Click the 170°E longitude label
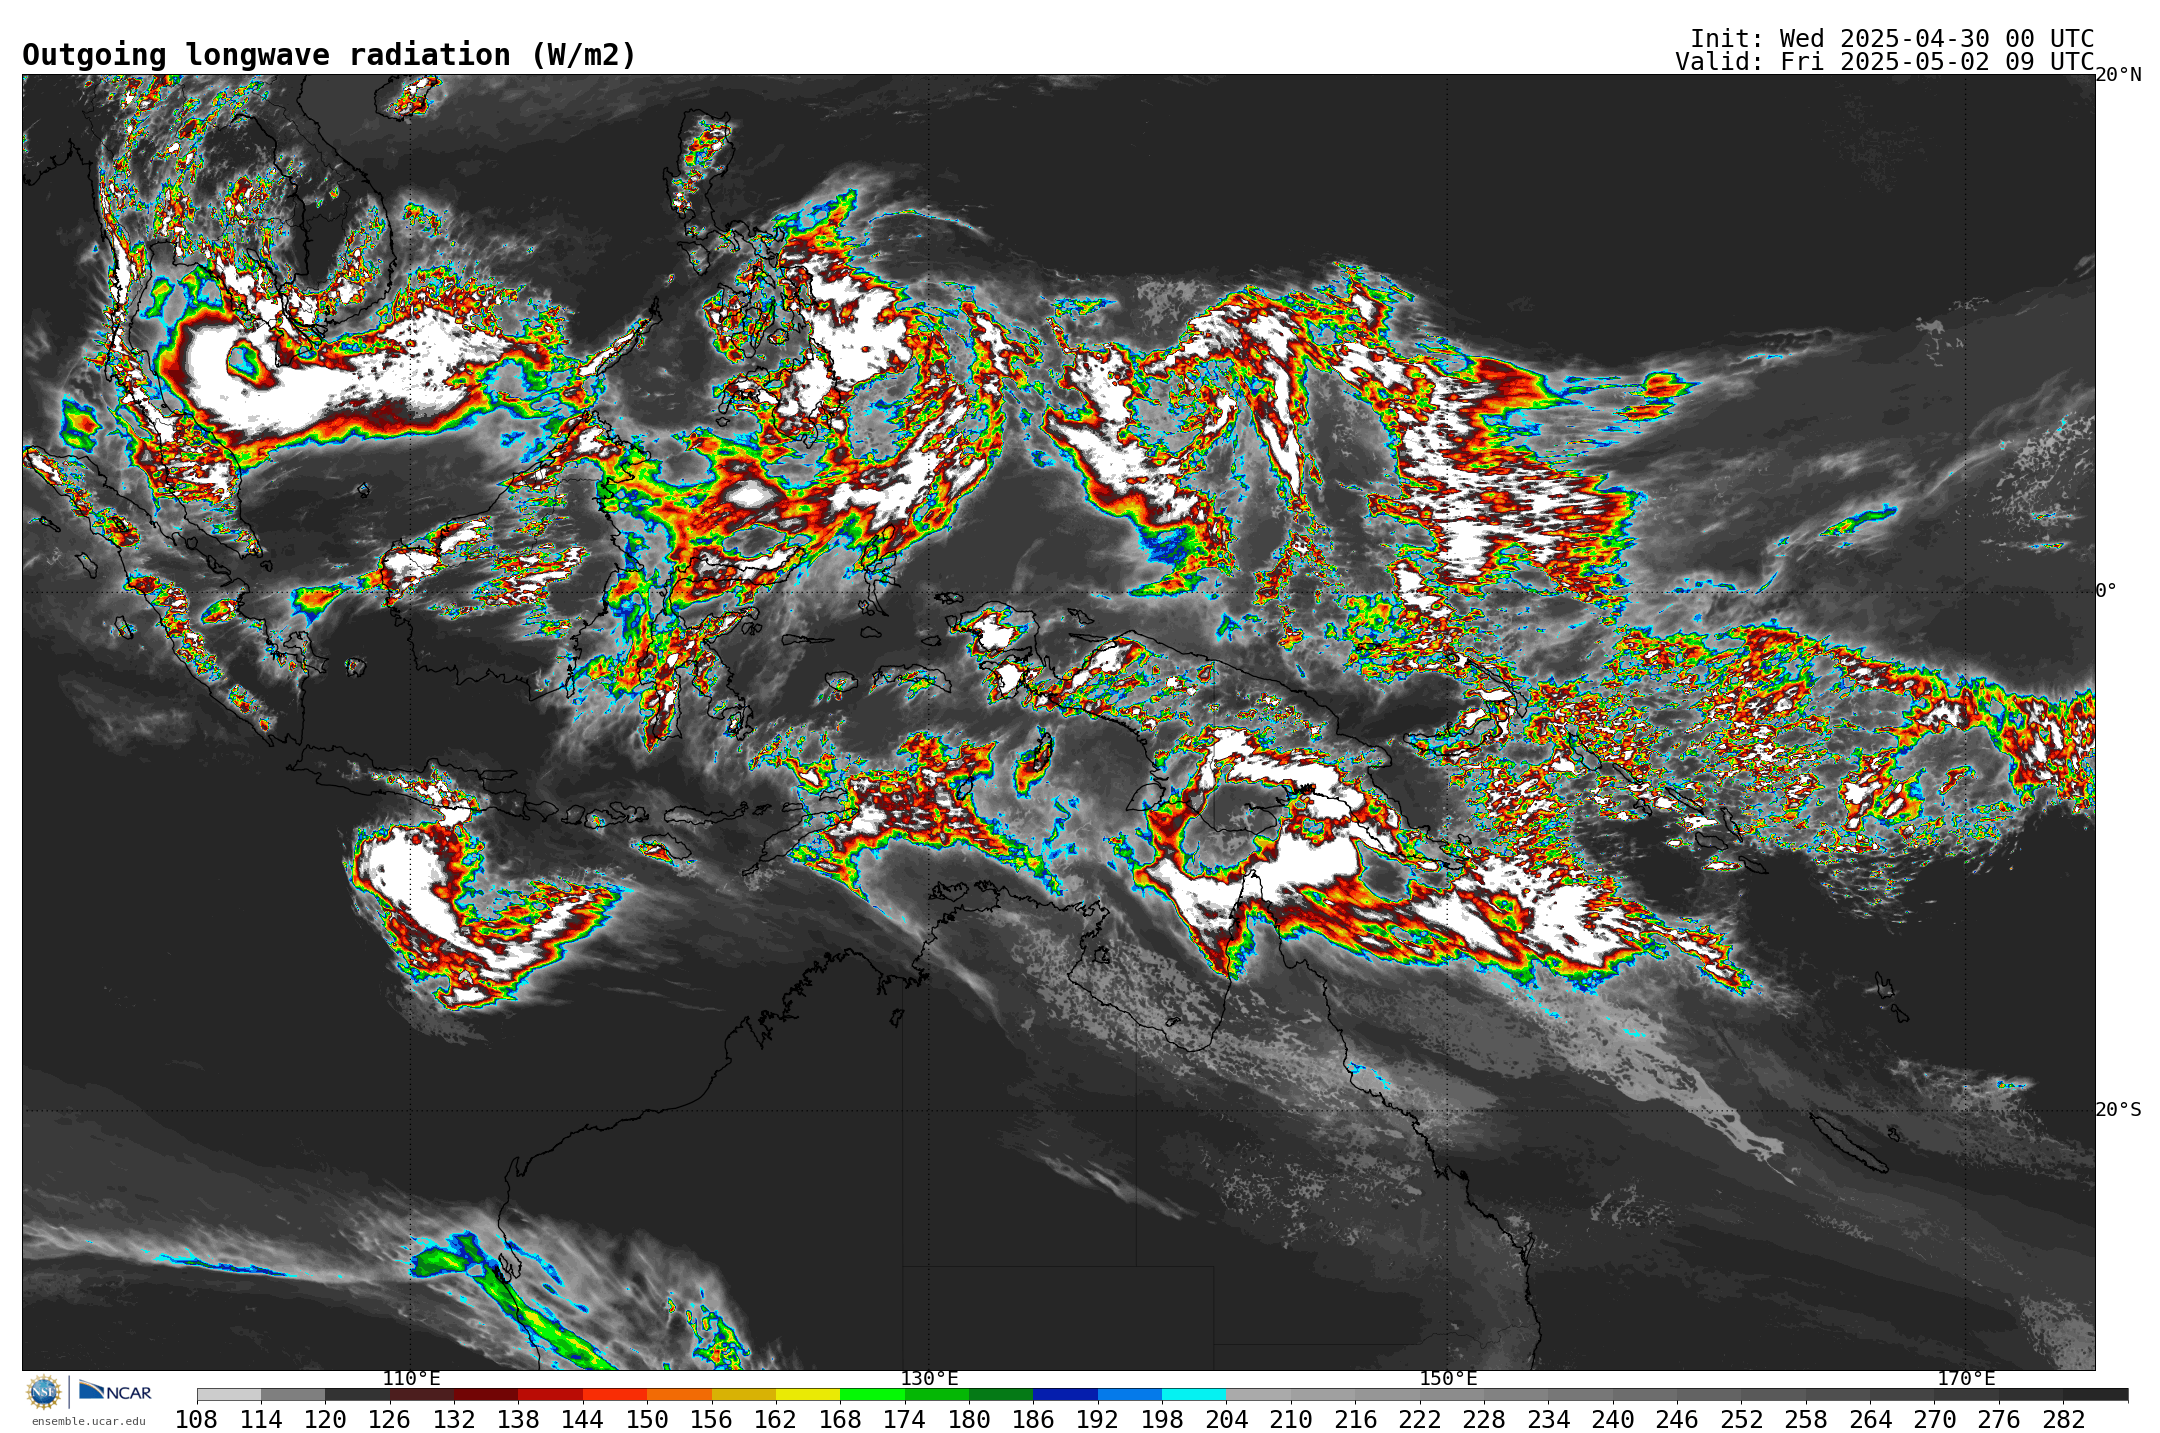Image resolution: width=2160 pixels, height=1433 pixels. point(1966,1379)
